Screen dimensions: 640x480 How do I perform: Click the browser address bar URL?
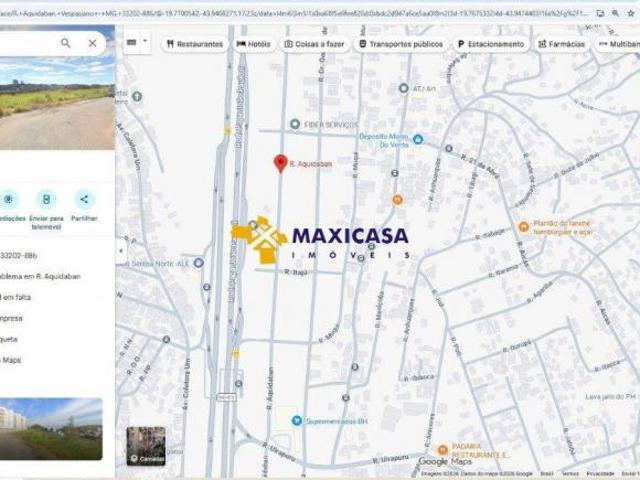coord(294,13)
